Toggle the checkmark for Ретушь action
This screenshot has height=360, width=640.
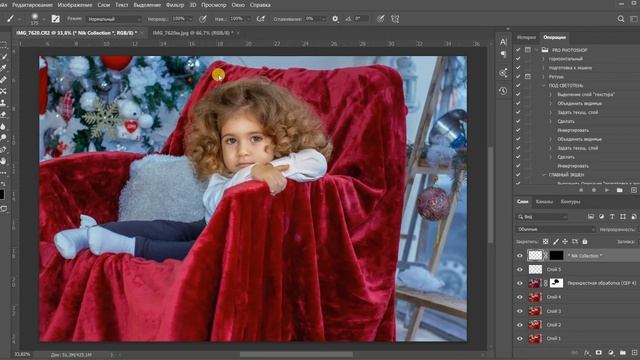tap(518, 77)
